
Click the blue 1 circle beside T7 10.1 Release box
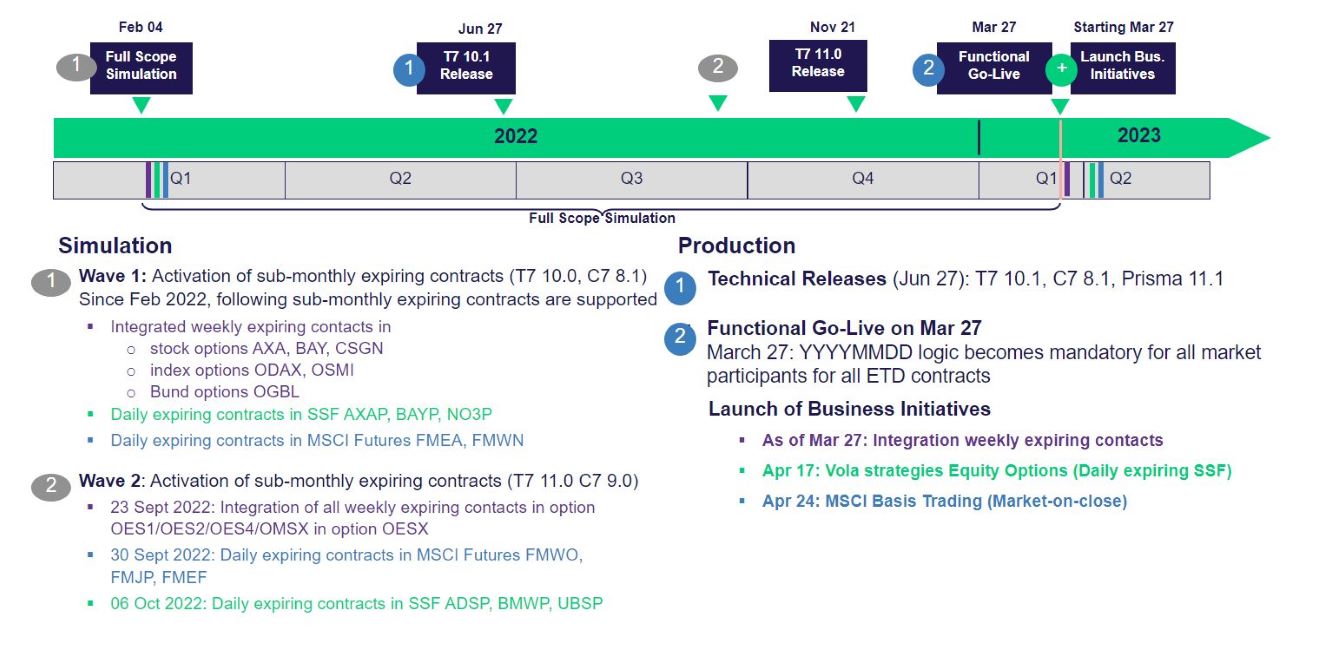409,70
